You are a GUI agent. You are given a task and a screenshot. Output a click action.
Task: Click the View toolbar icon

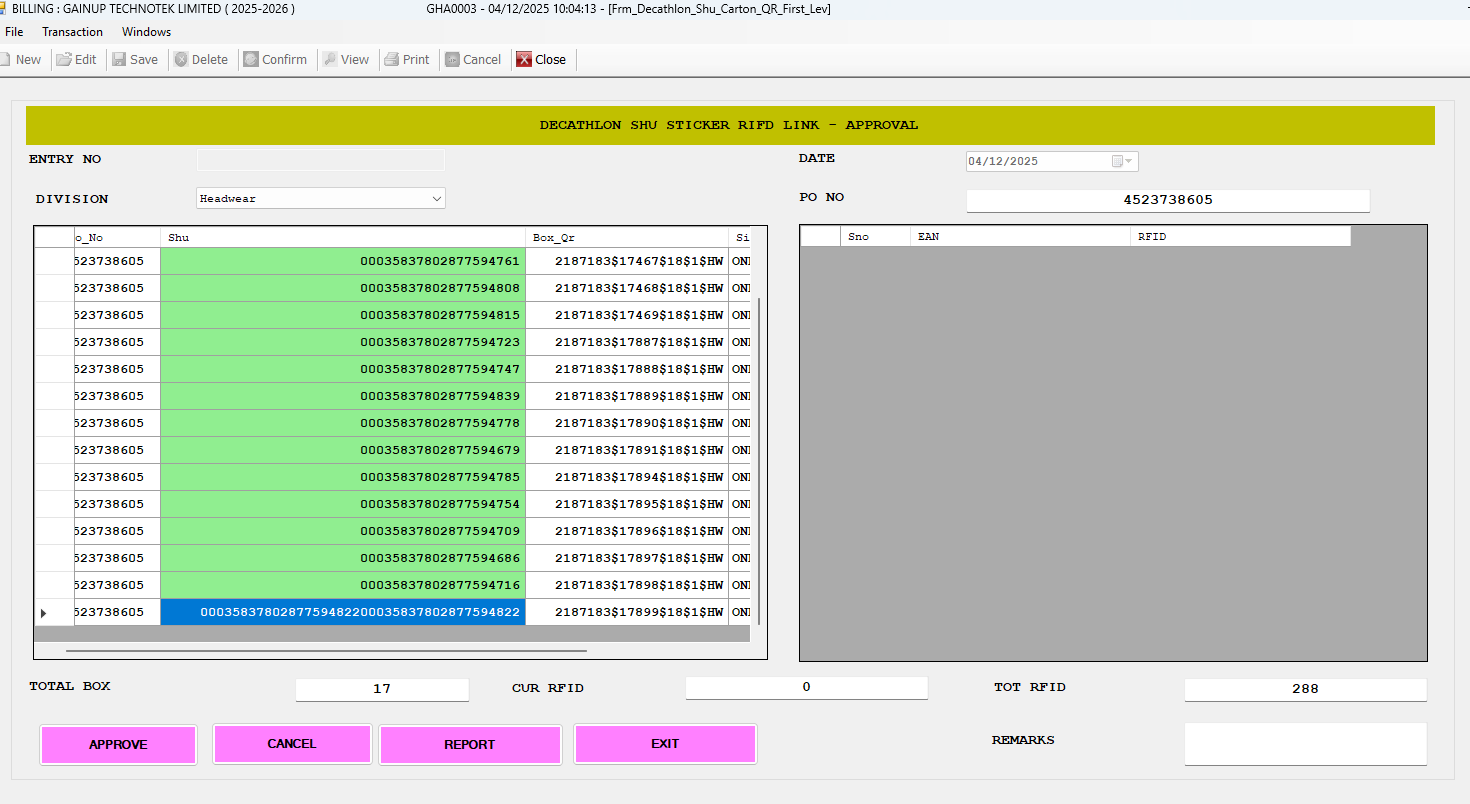(328, 60)
